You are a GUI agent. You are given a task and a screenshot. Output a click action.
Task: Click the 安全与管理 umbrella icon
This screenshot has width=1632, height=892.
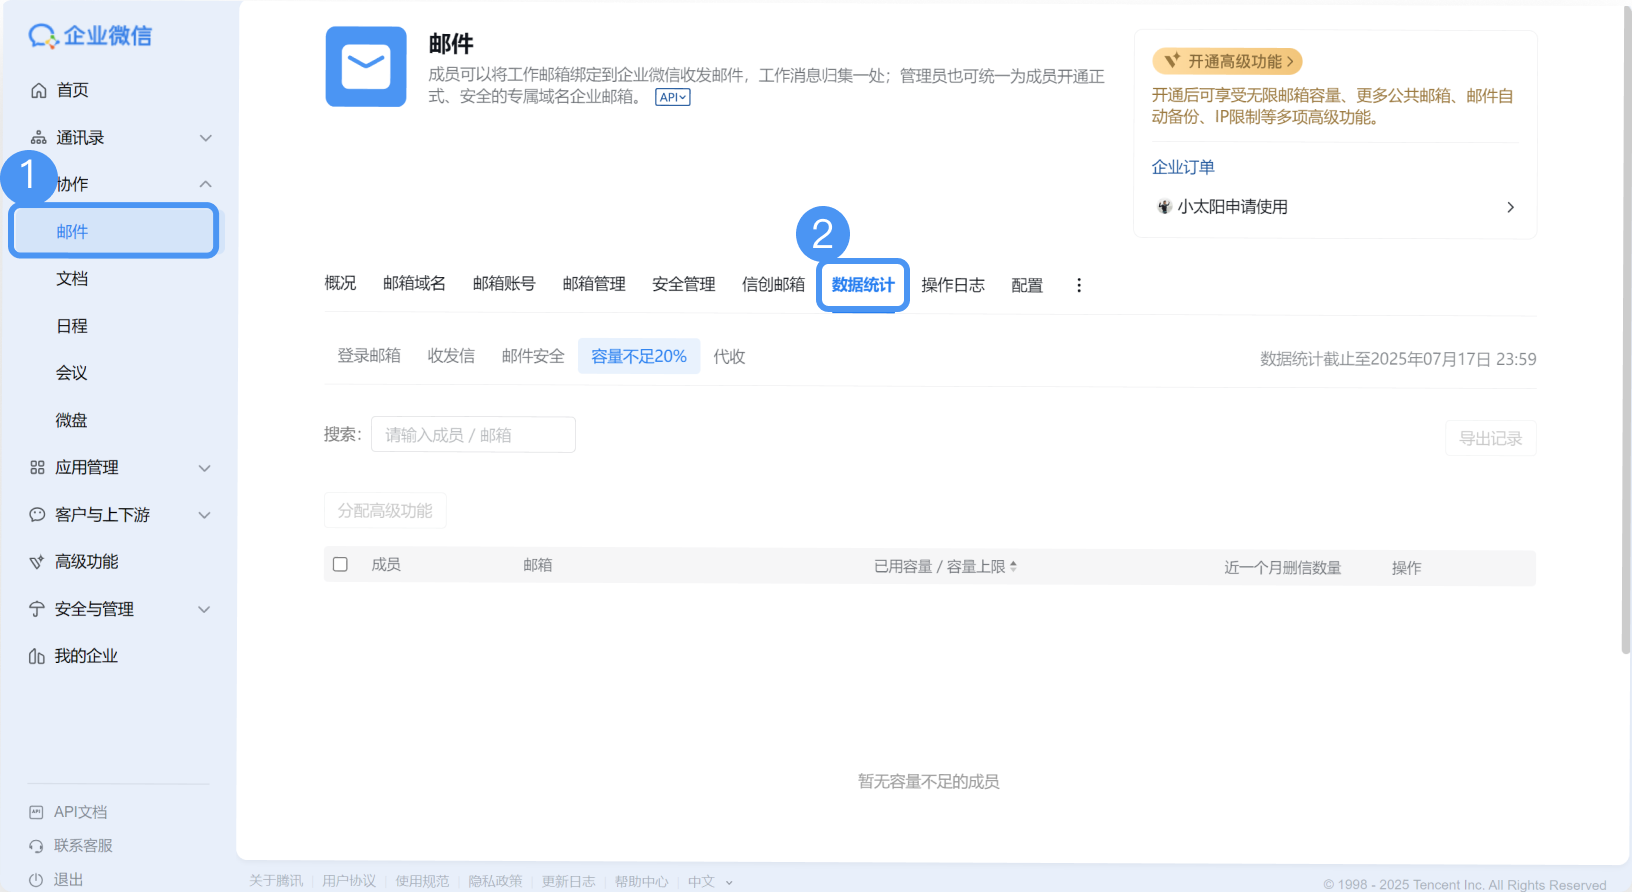pyautogui.click(x=37, y=609)
